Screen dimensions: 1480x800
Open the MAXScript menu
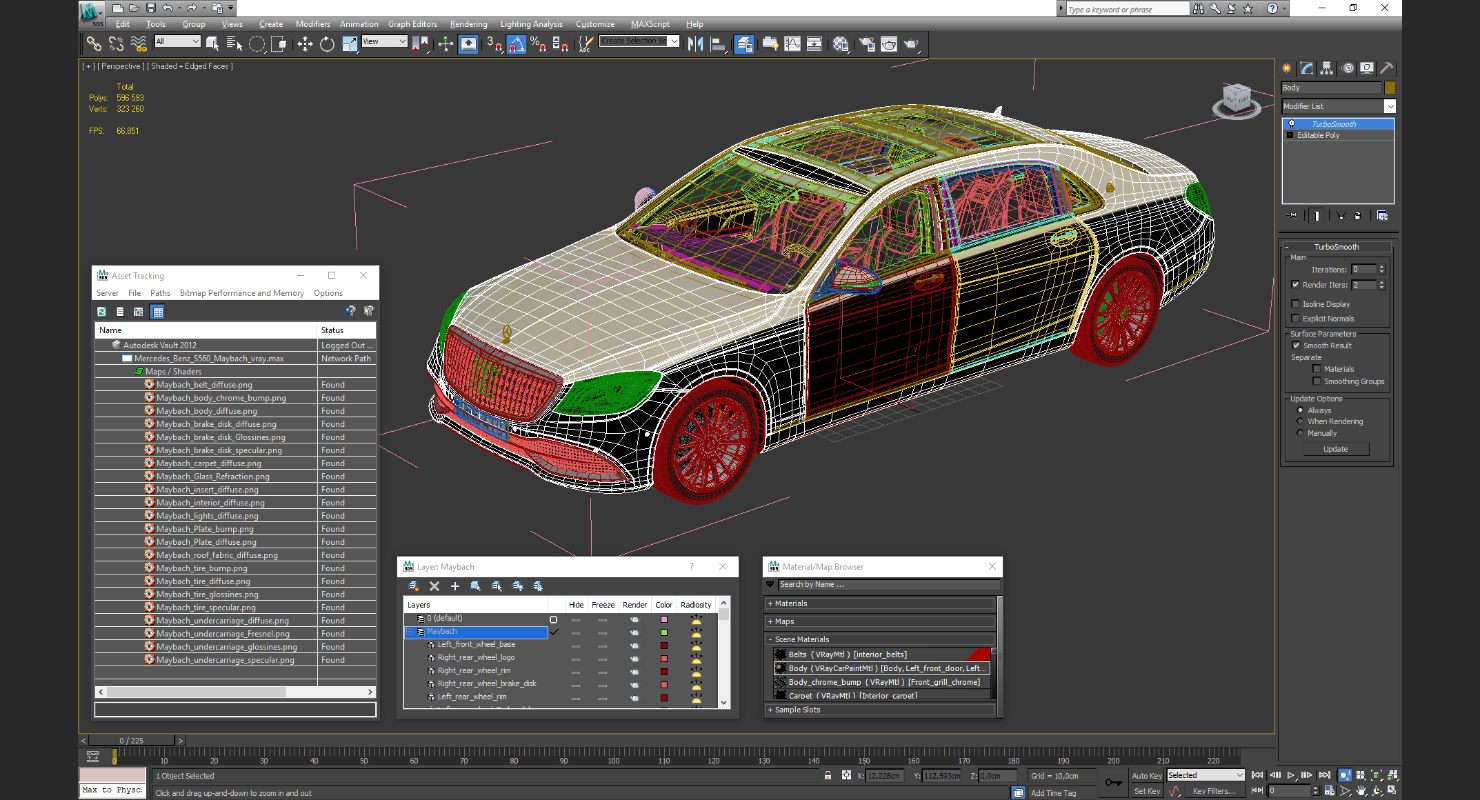(651, 24)
